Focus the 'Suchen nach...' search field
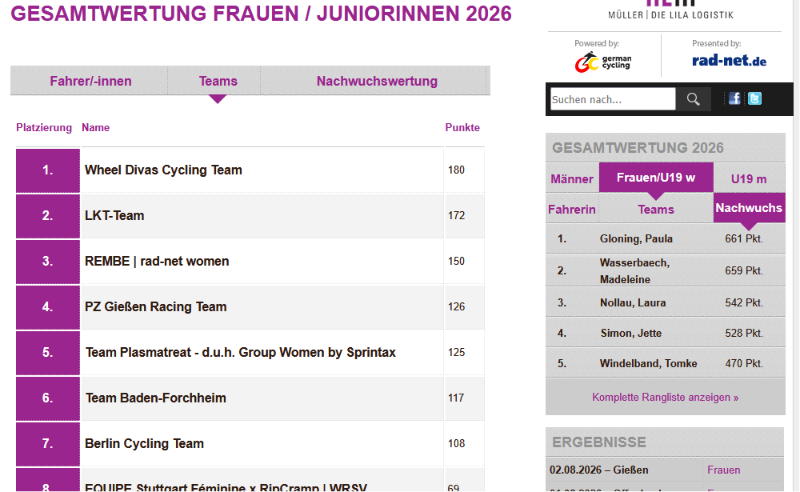The height and width of the screenshot is (492, 800). coord(613,99)
